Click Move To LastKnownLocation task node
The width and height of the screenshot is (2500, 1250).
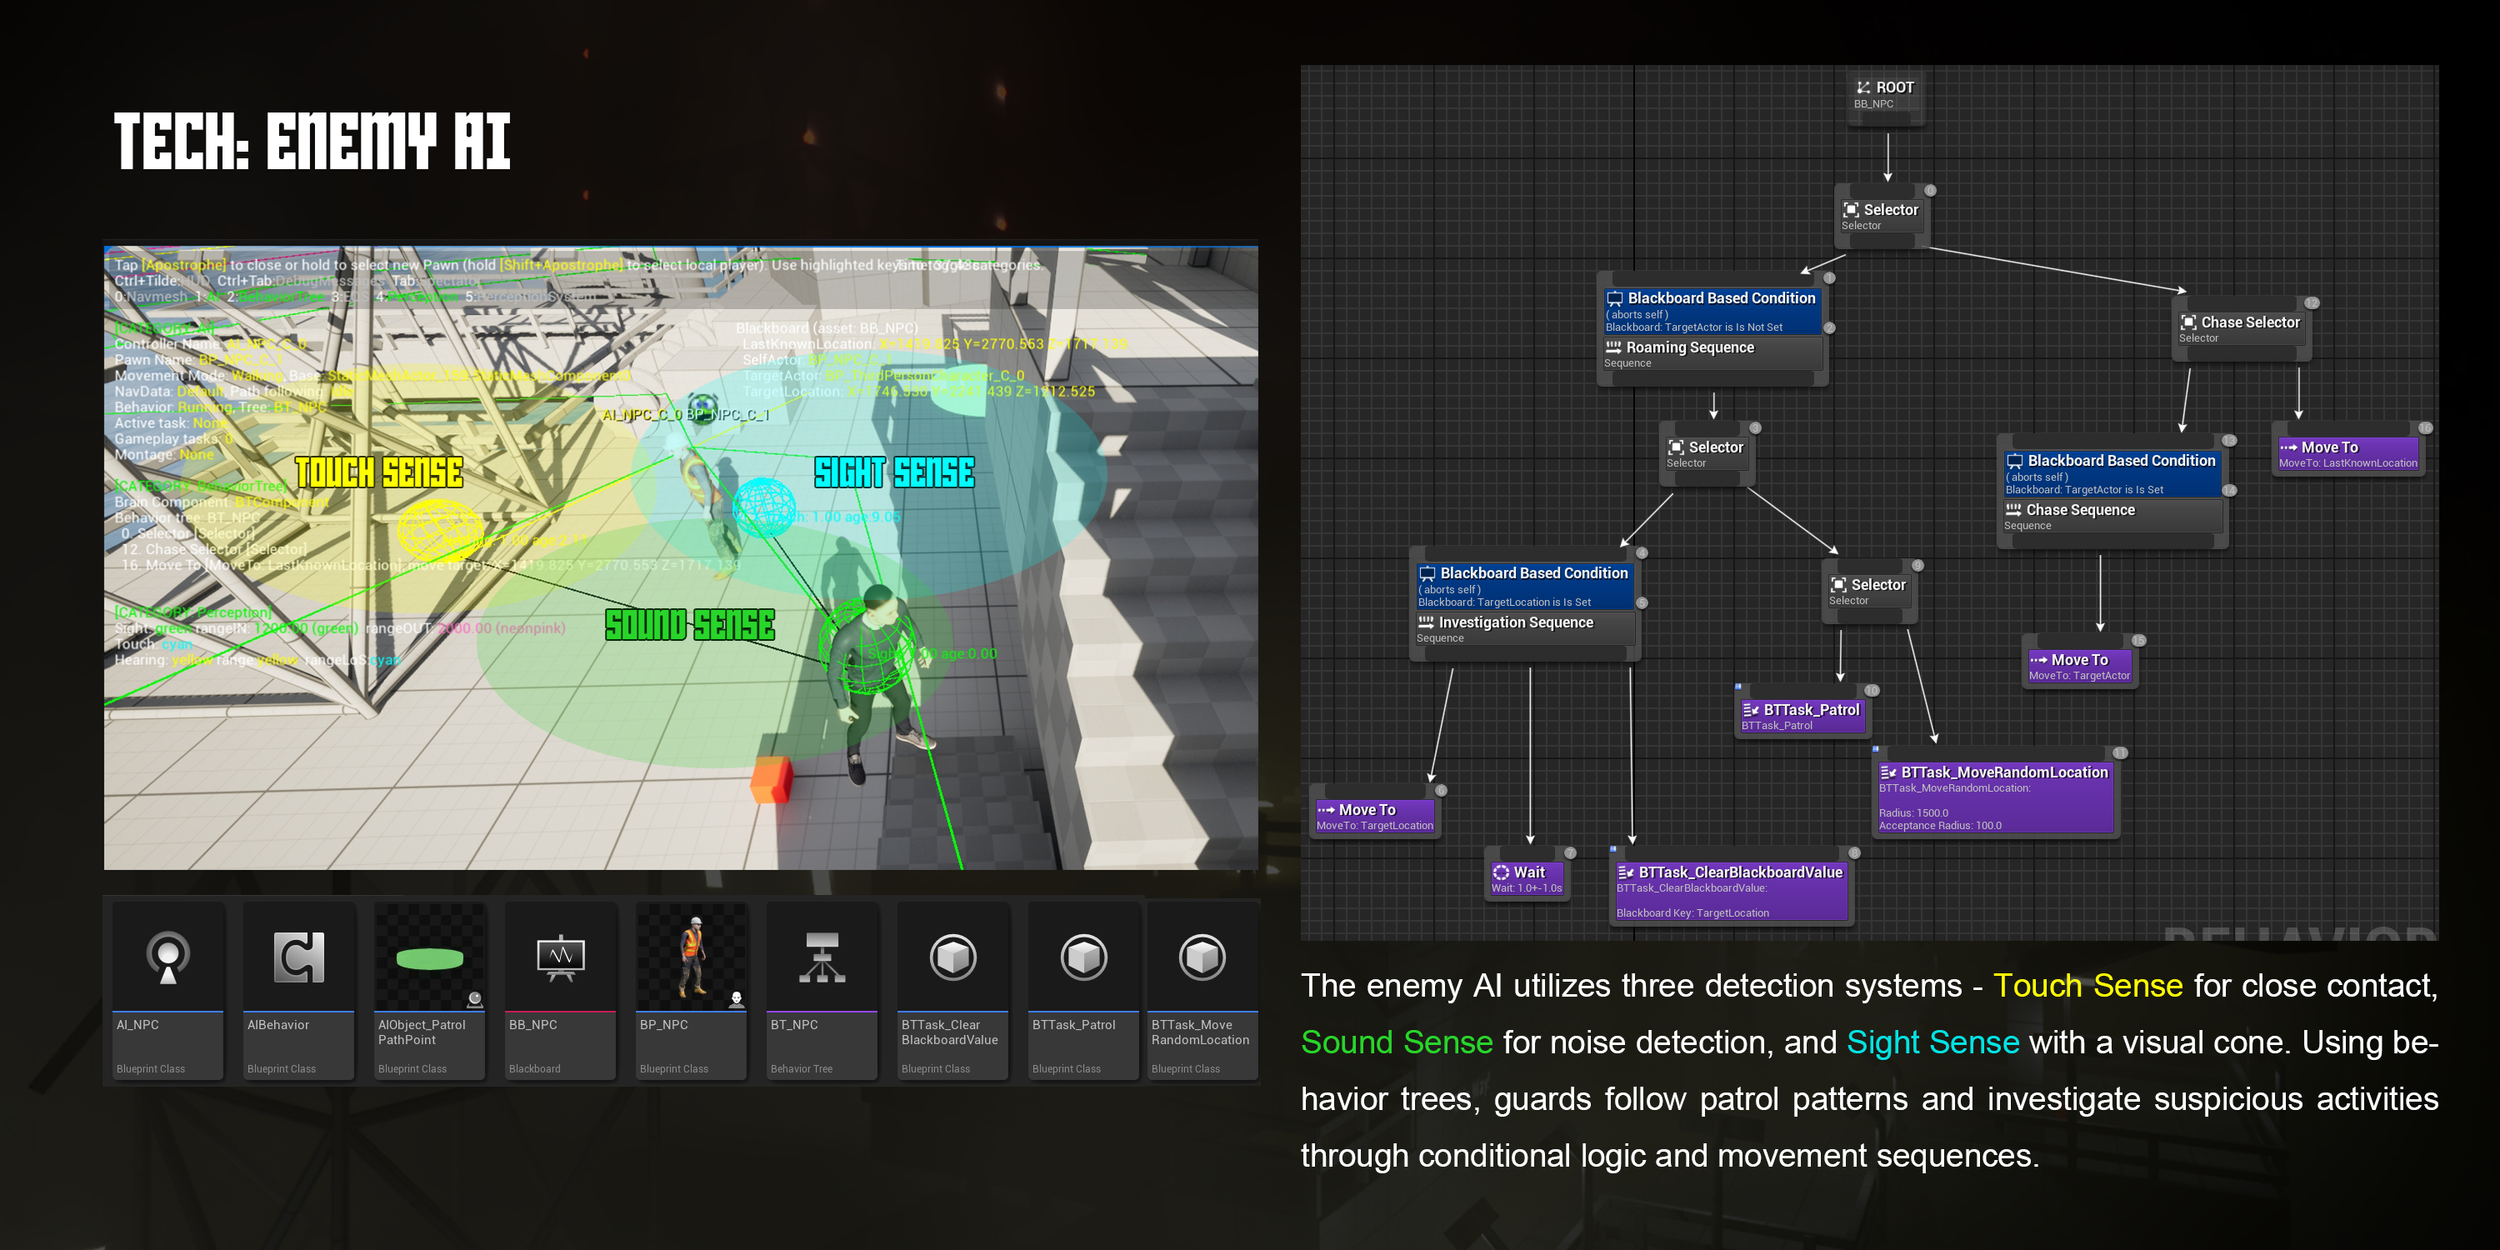2347,454
